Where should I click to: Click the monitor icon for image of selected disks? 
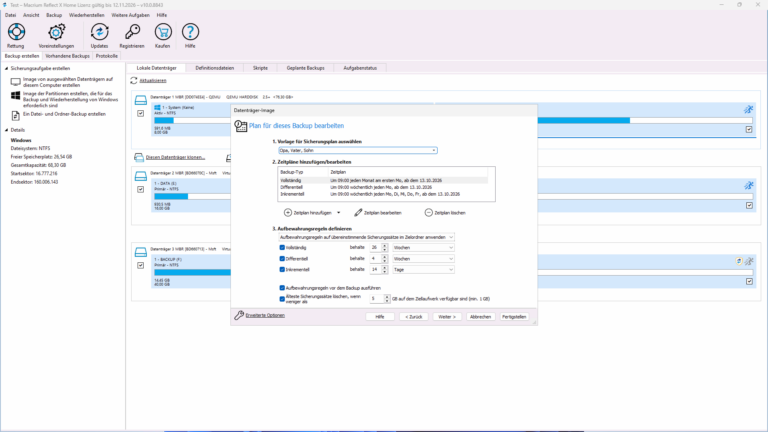click(16, 82)
